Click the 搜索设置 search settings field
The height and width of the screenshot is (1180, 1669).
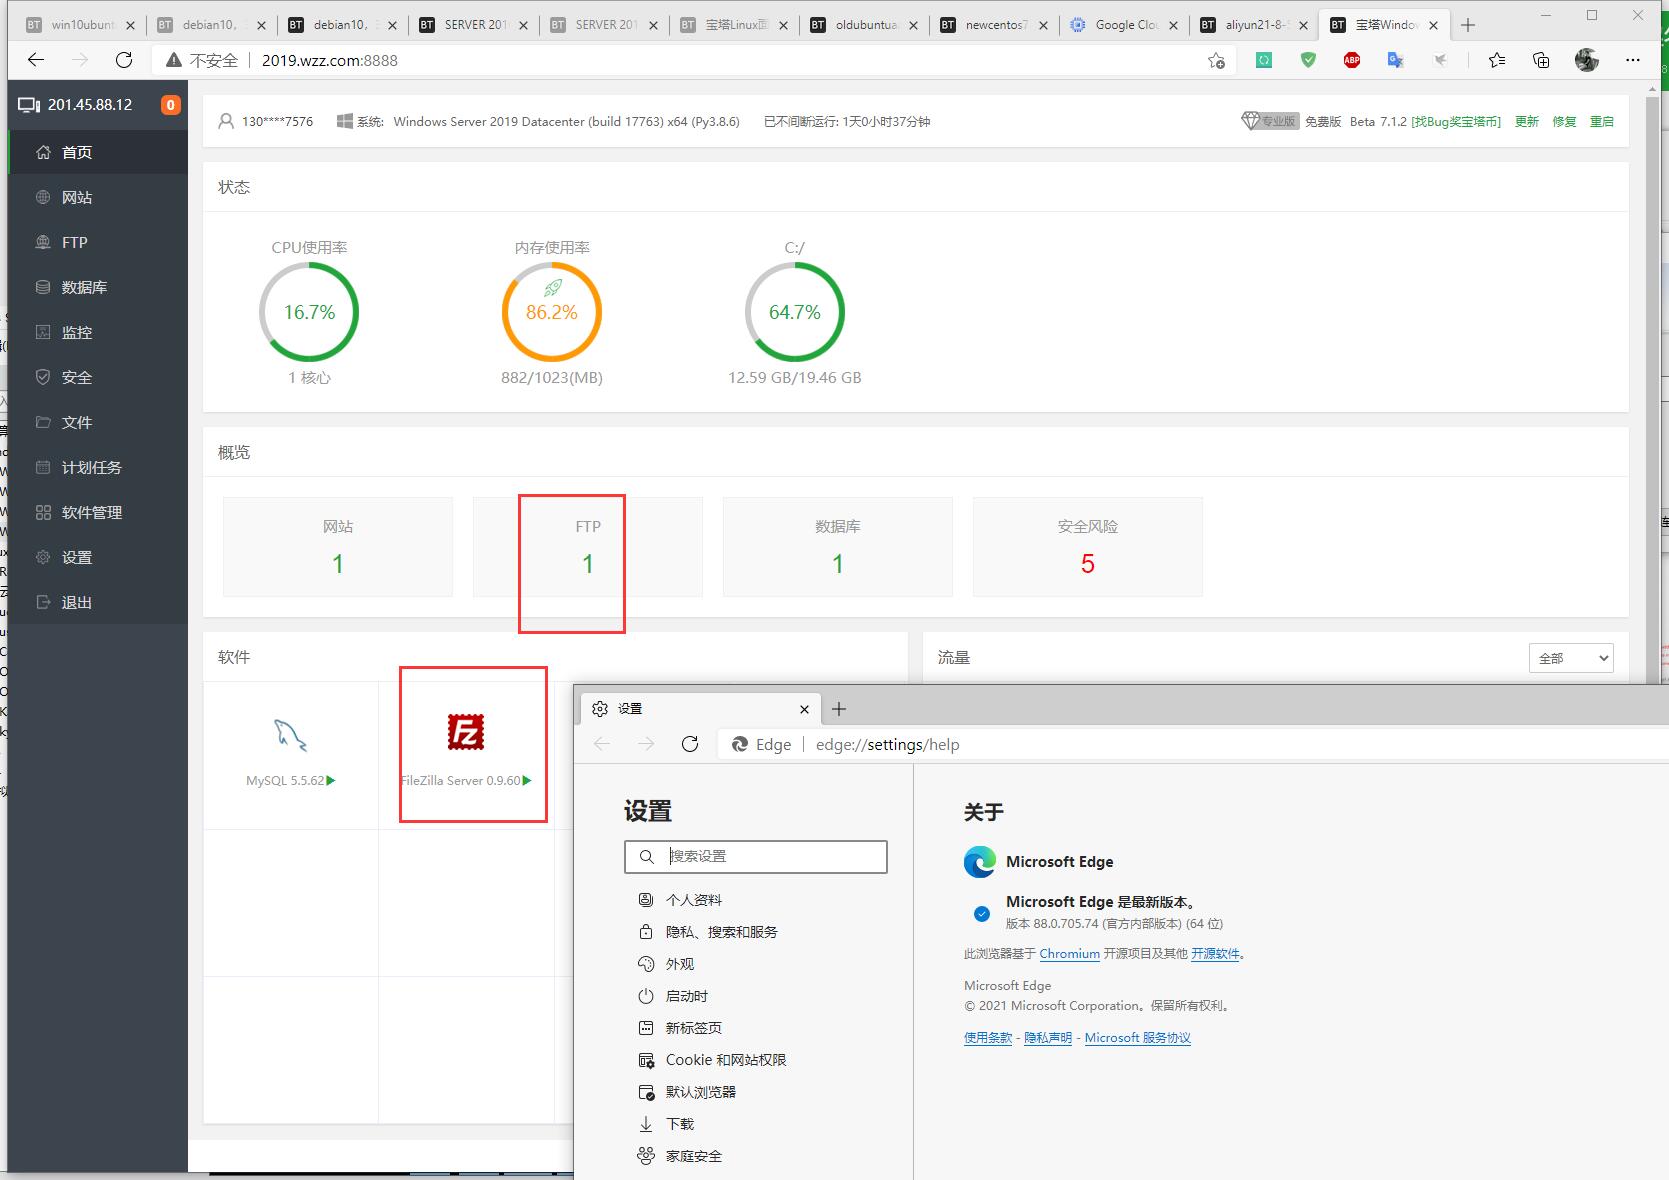tap(756, 856)
